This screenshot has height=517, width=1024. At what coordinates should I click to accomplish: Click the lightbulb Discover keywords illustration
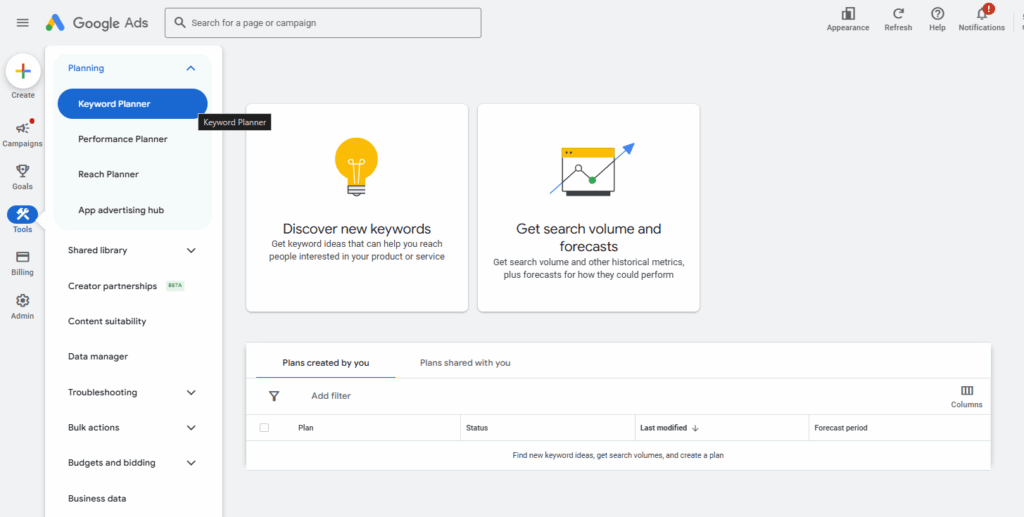coord(356,166)
